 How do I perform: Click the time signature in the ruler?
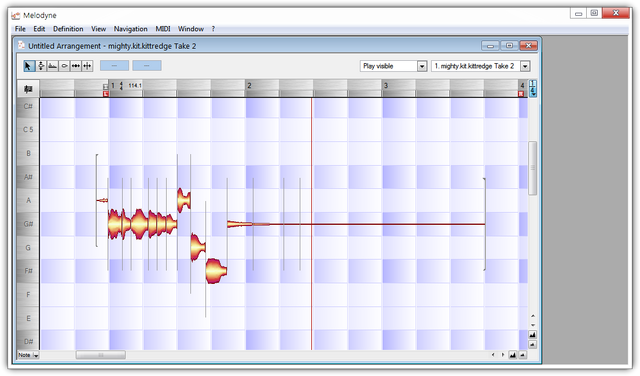pyautogui.click(x=121, y=86)
